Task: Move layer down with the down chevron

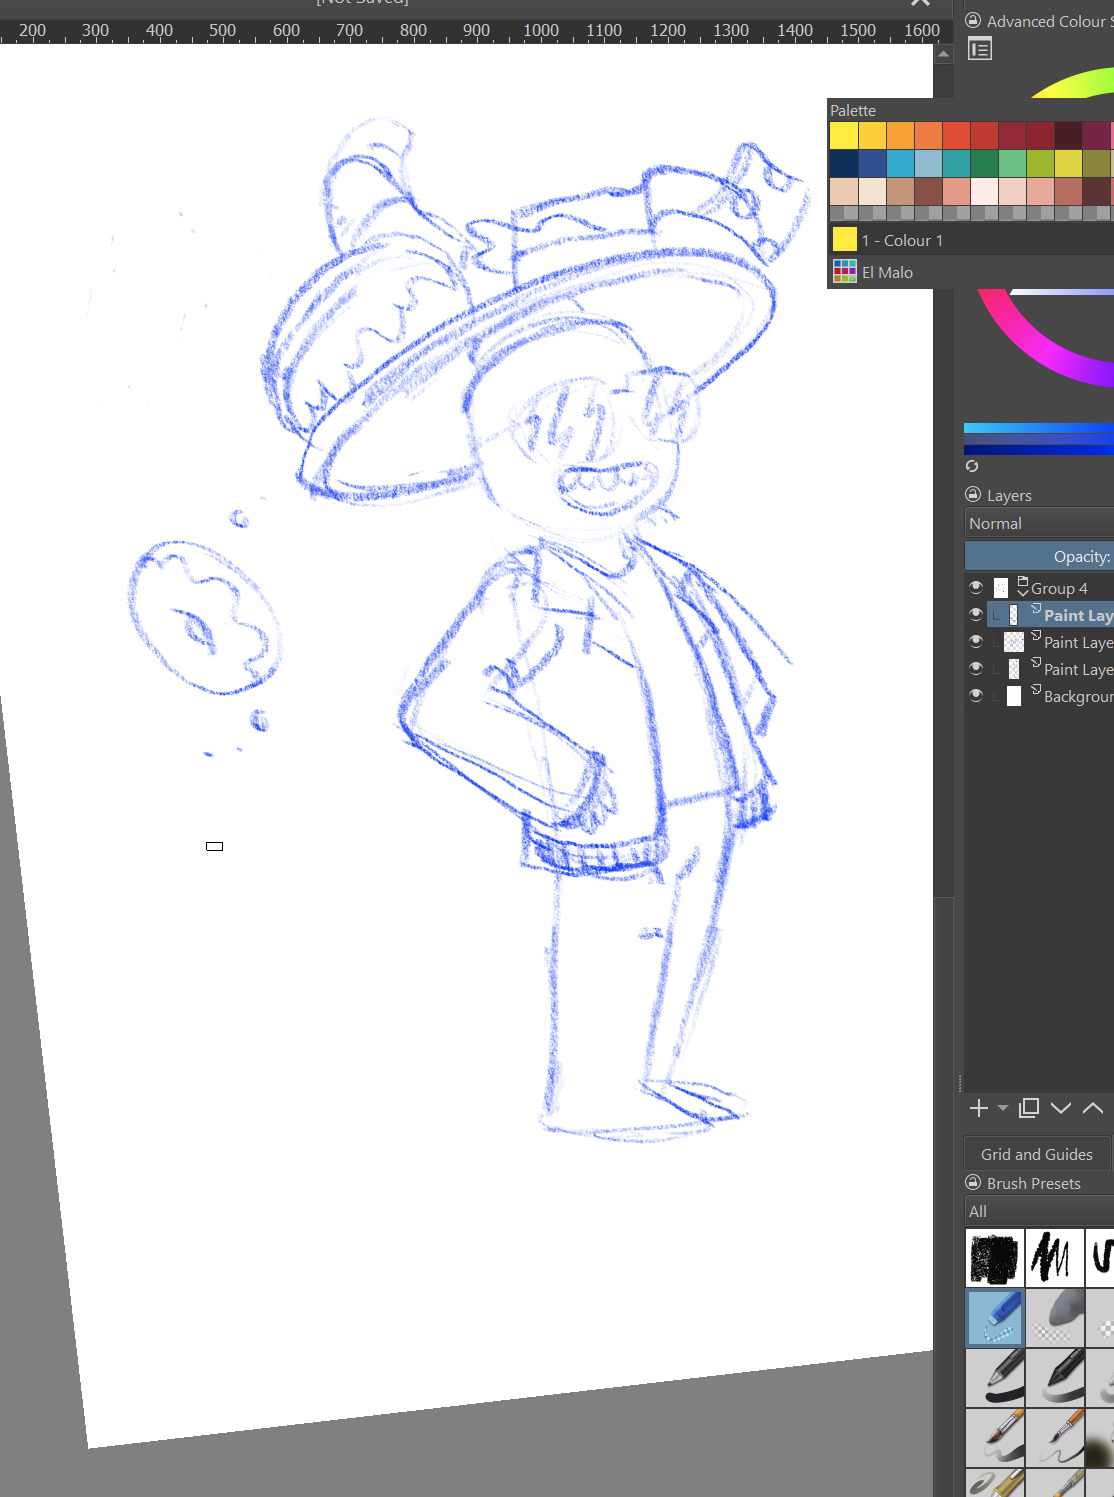Action: (x=1061, y=1108)
